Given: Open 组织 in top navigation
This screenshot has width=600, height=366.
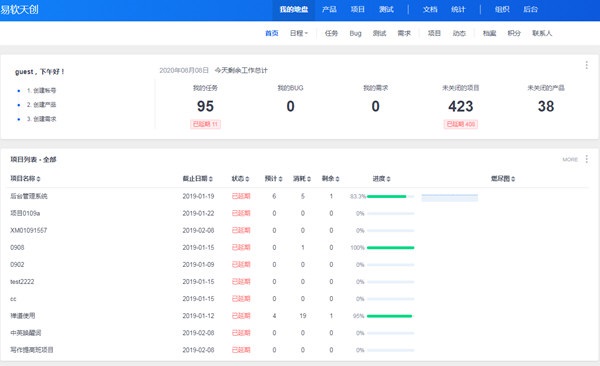Looking at the screenshot, I should click(x=502, y=10).
